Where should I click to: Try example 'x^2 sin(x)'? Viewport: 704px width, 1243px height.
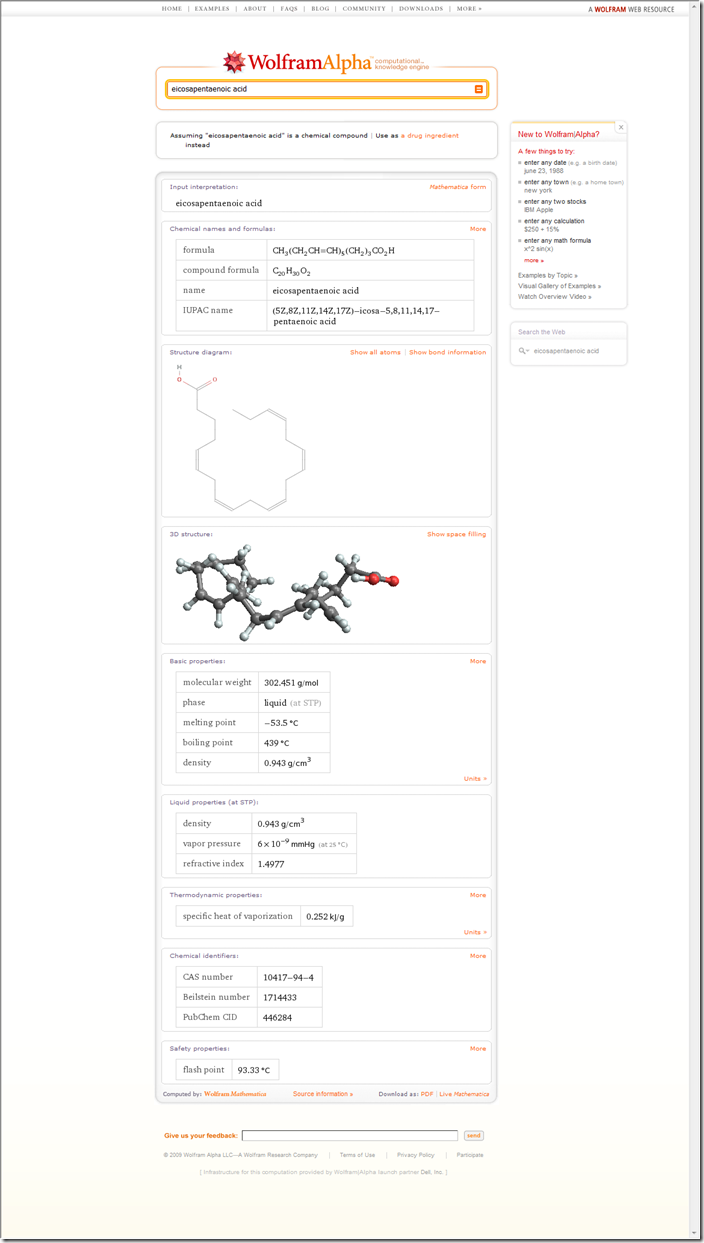pyautogui.click(x=541, y=248)
